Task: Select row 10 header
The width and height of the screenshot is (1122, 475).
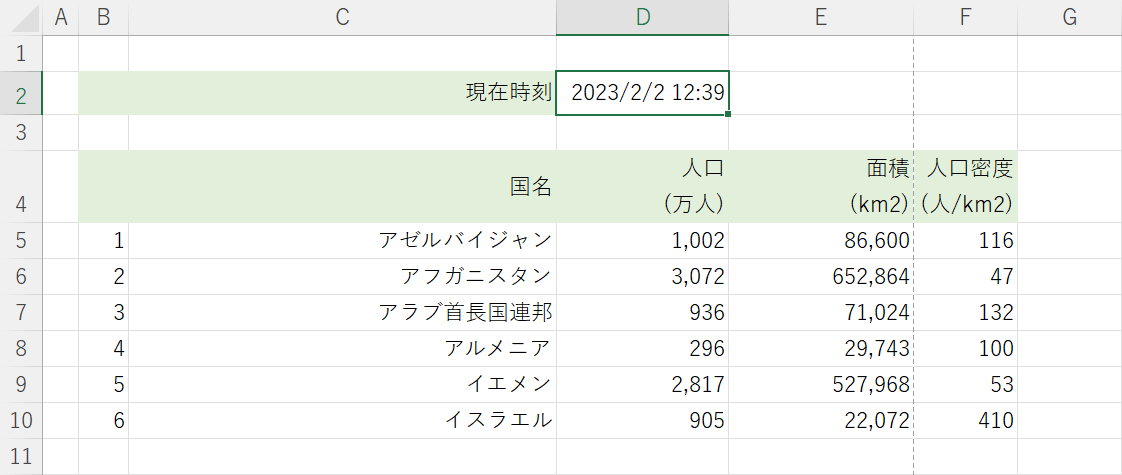Action: (22, 420)
